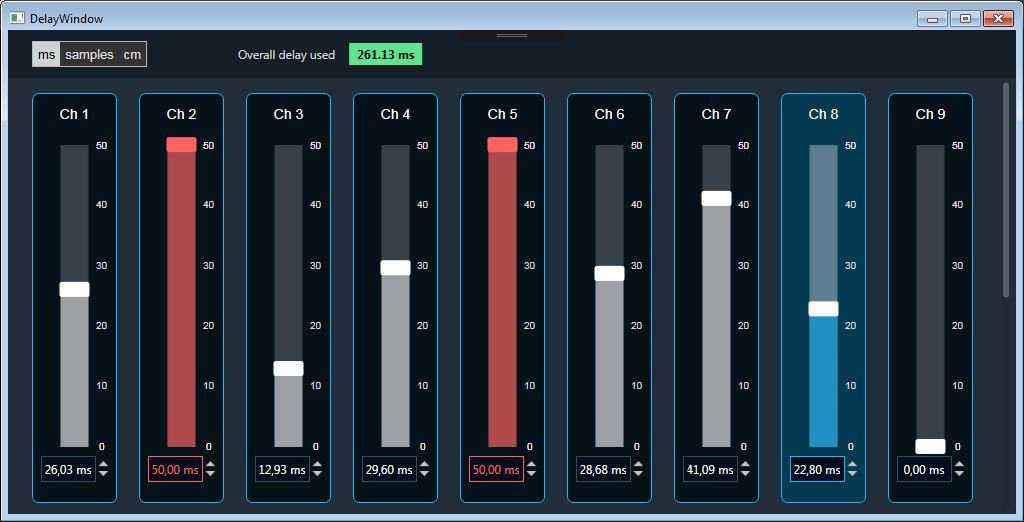The height and width of the screenshot is (522, 1024).
Task: Decrease Ch 4 delay with down arrow
Action: 424,474
